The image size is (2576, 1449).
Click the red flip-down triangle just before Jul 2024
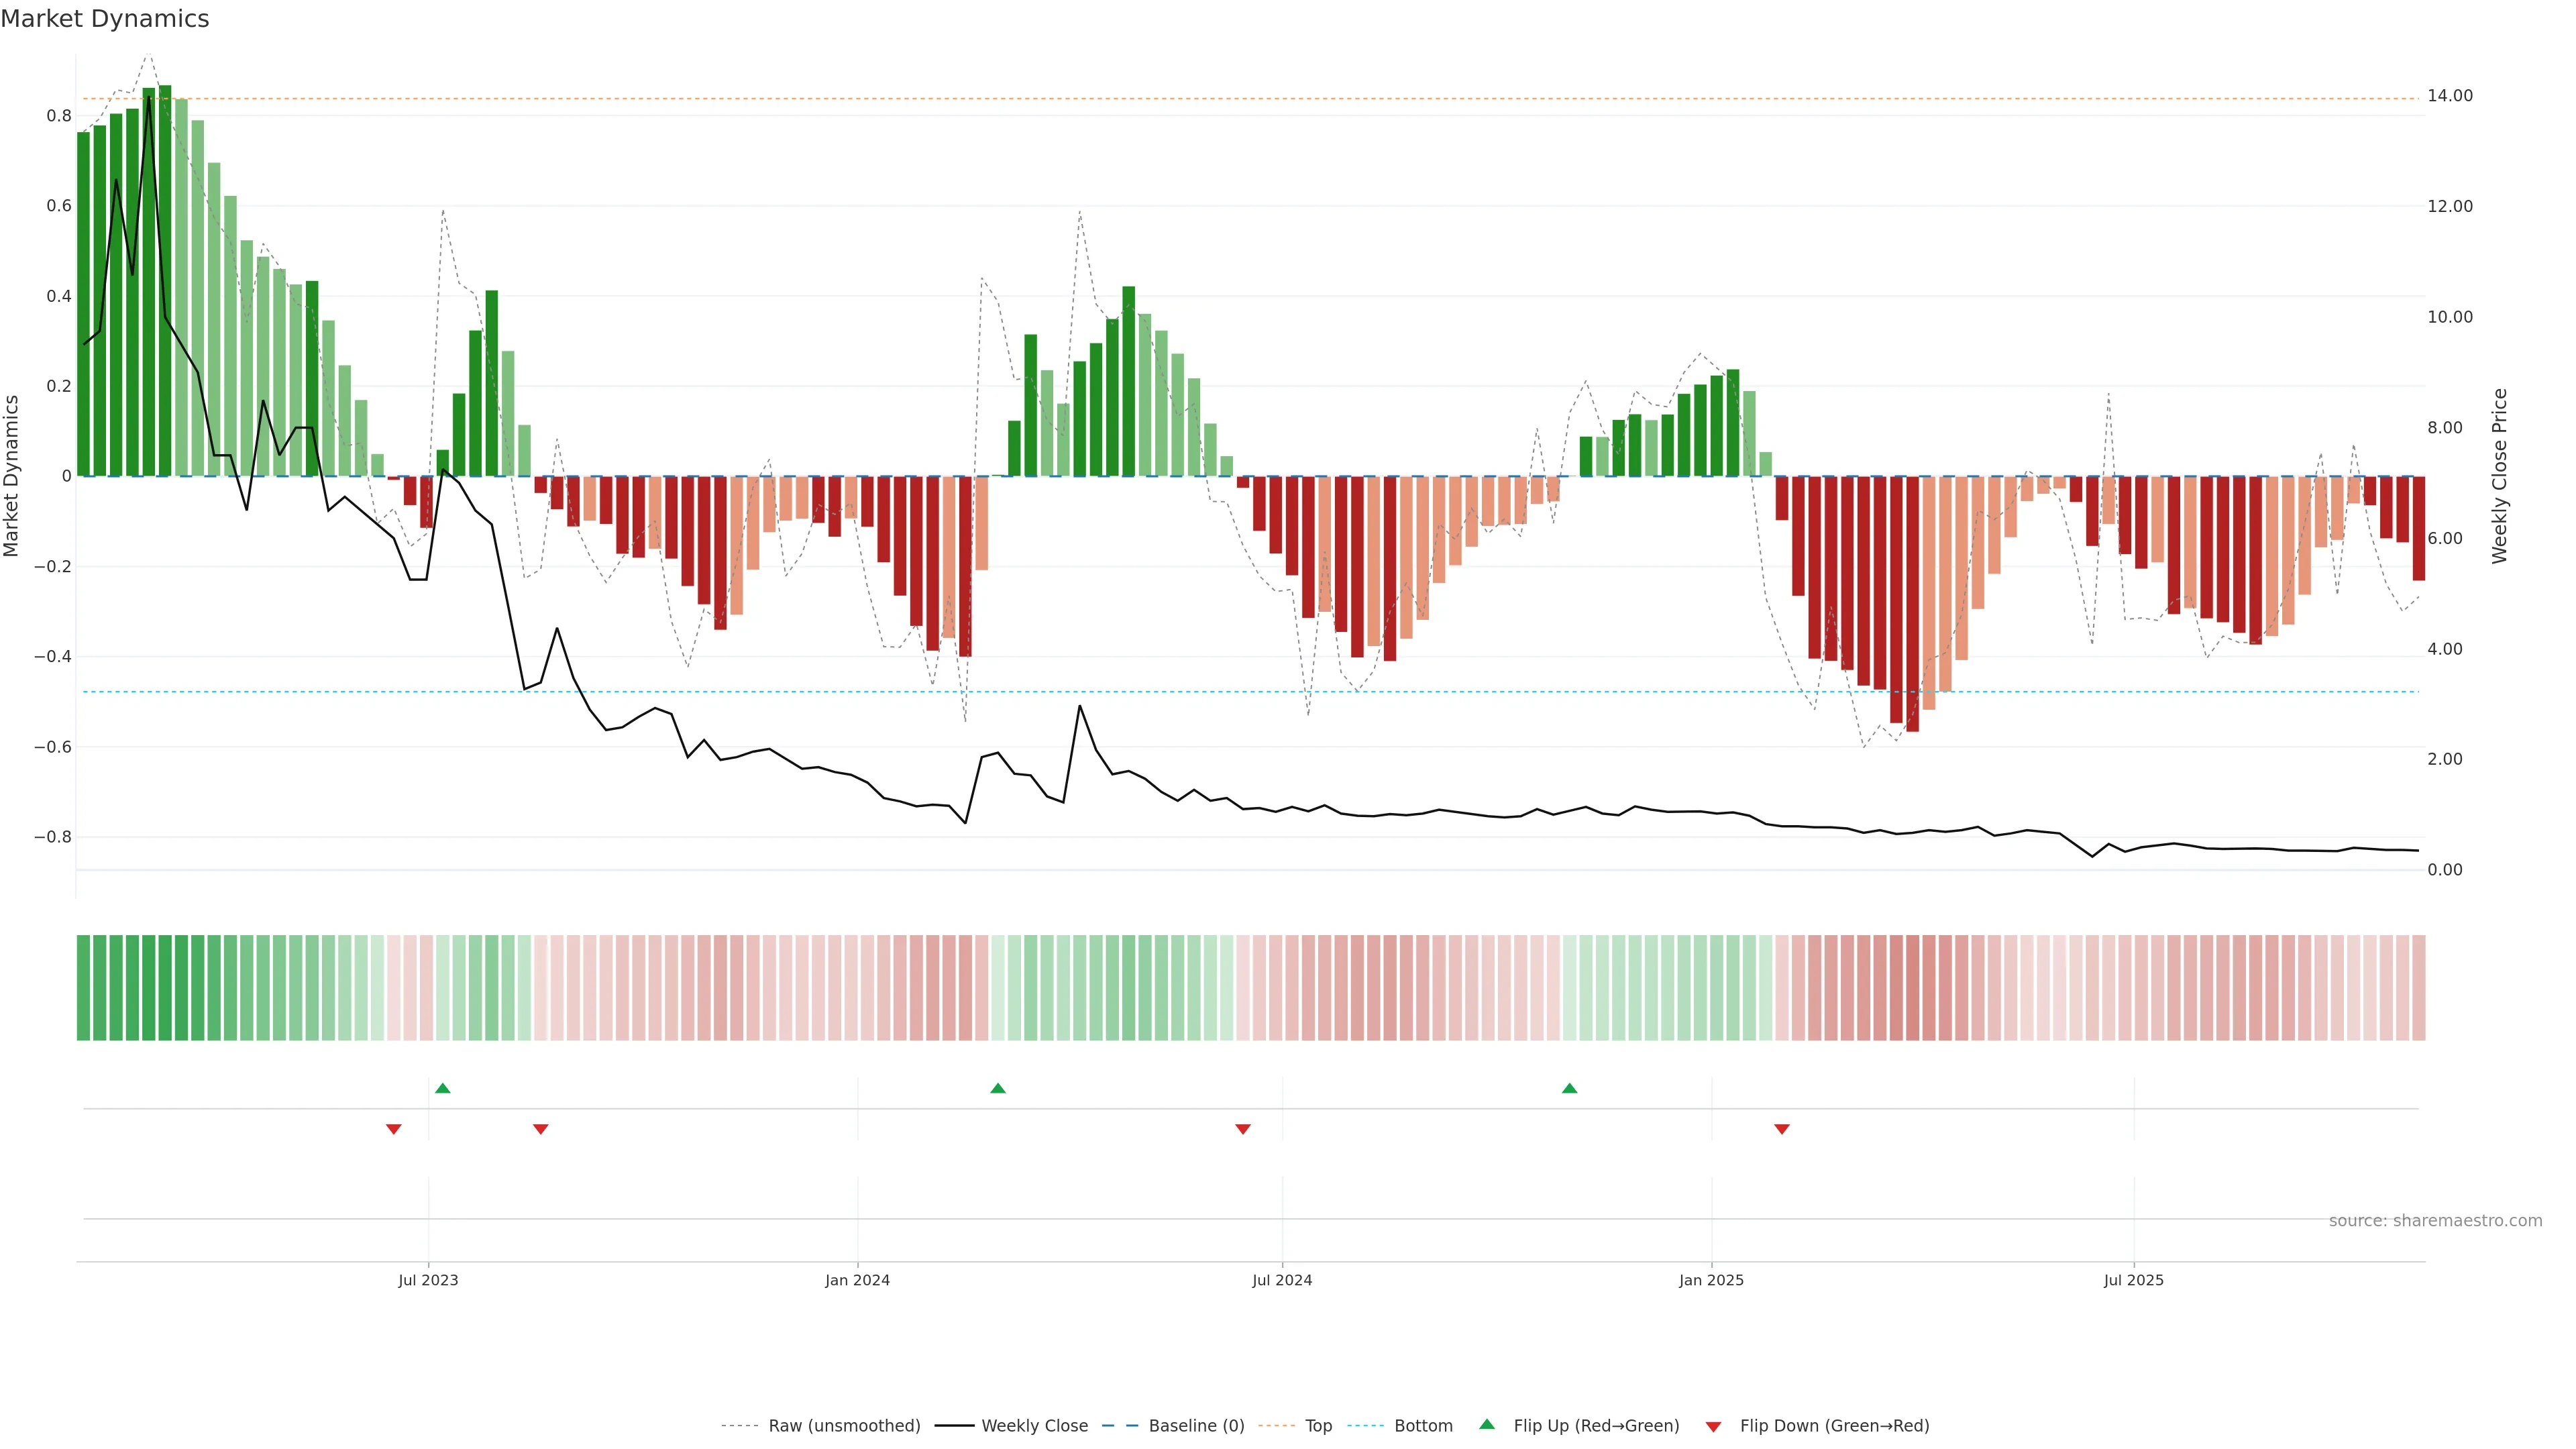1243,1129
